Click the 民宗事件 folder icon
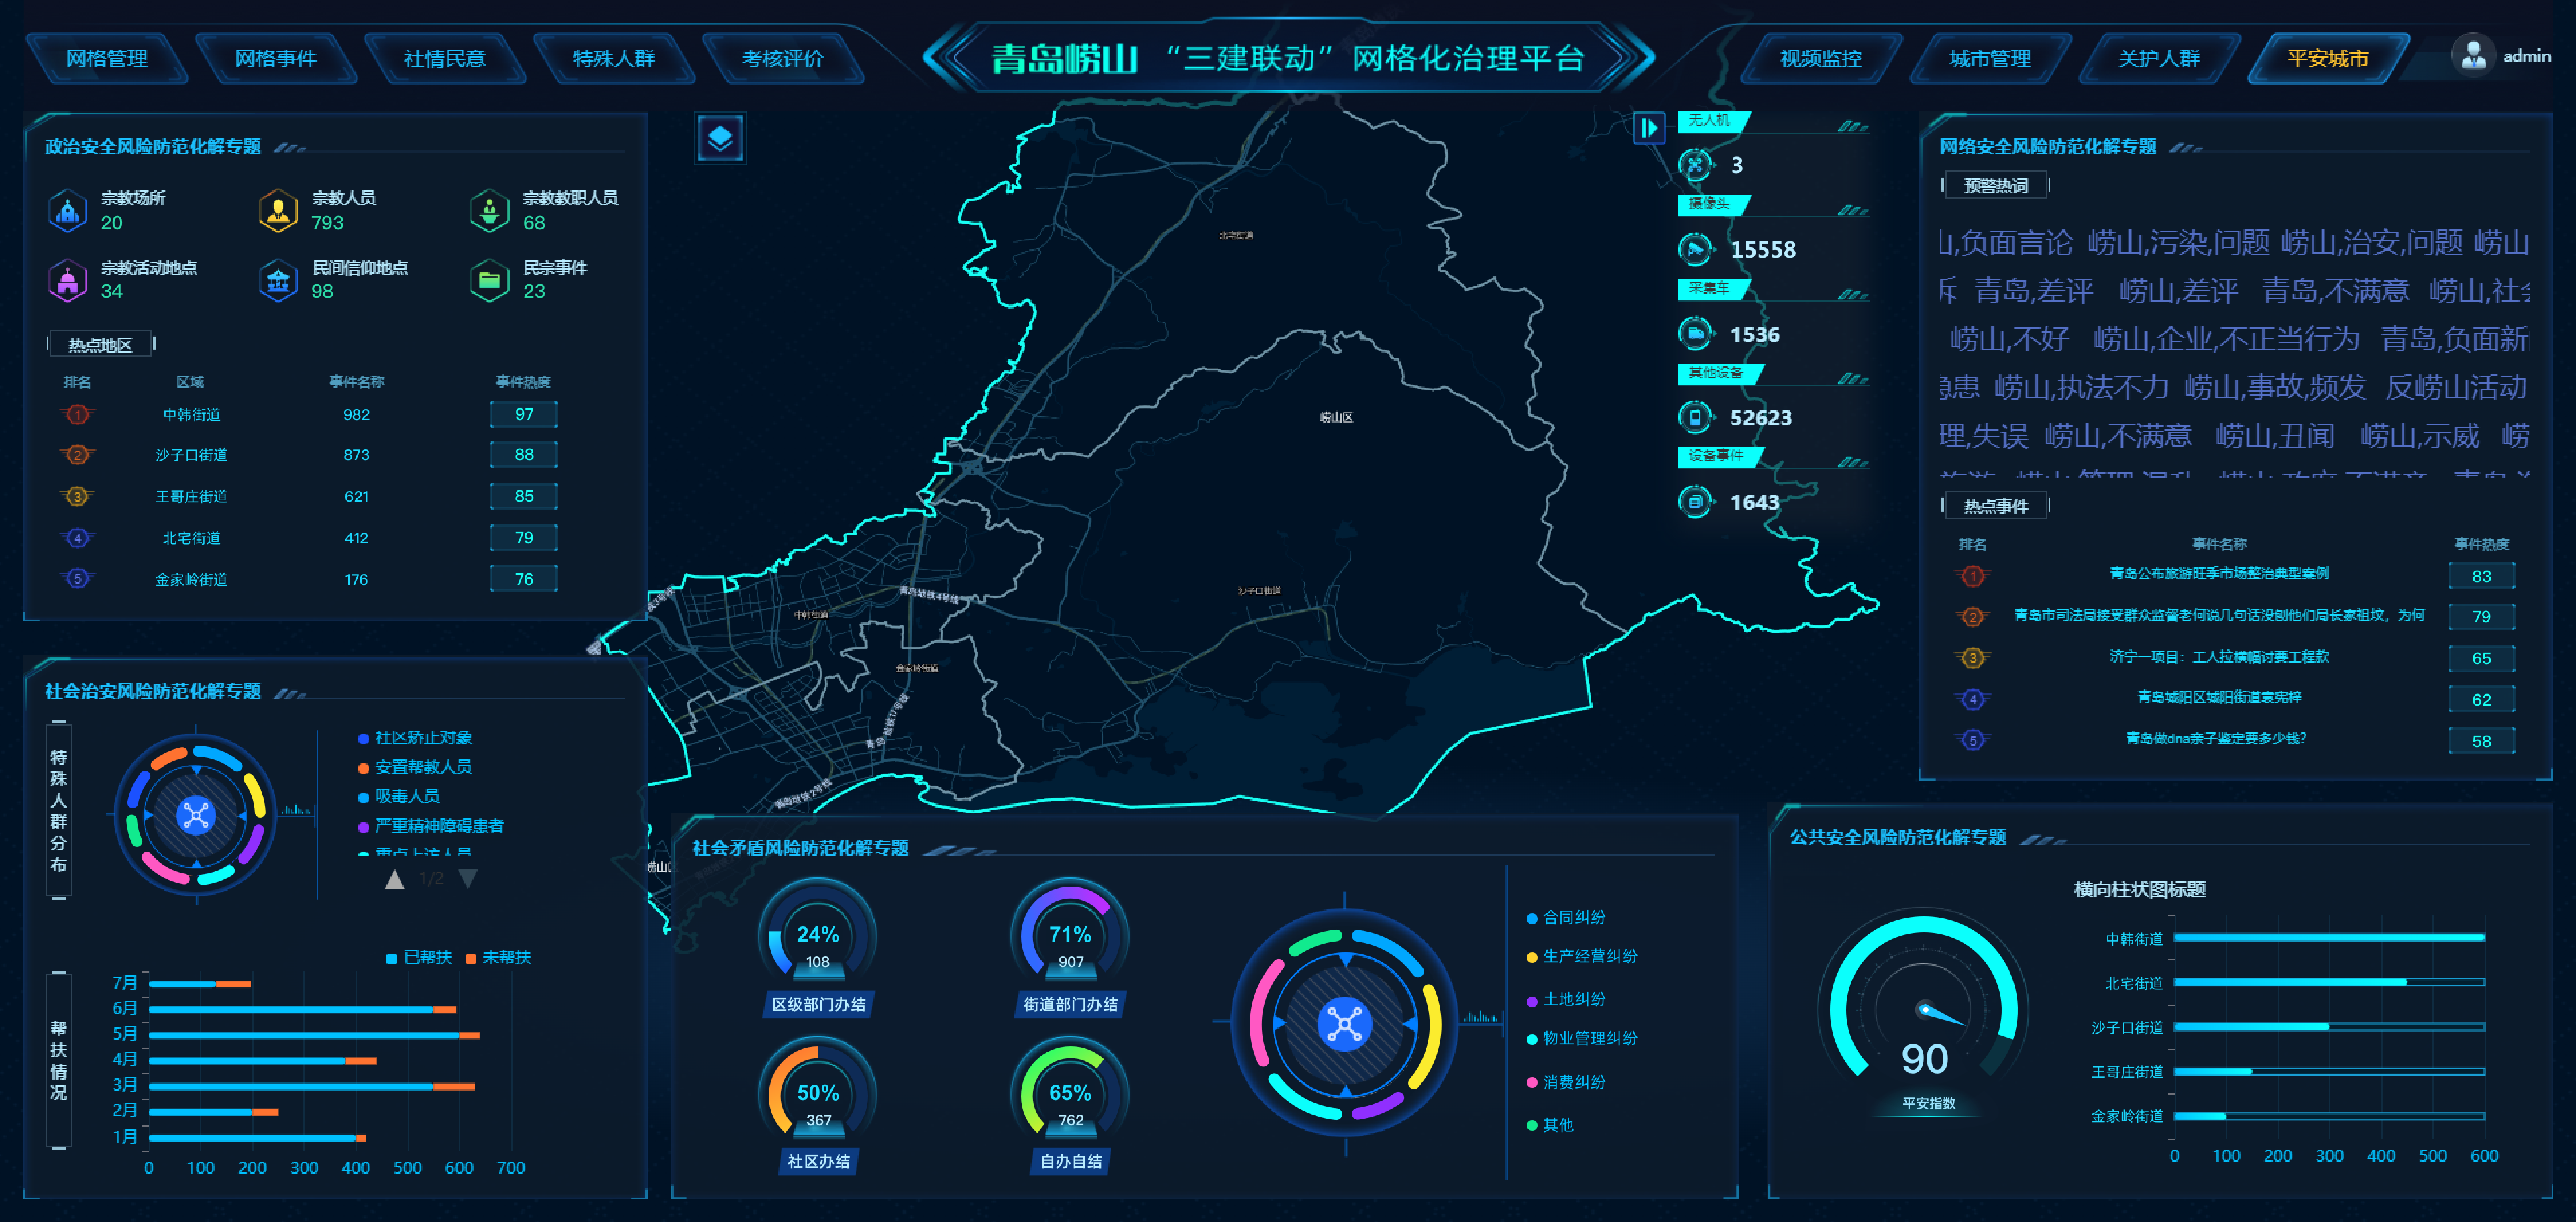2576x1222 pixels. 489,281
